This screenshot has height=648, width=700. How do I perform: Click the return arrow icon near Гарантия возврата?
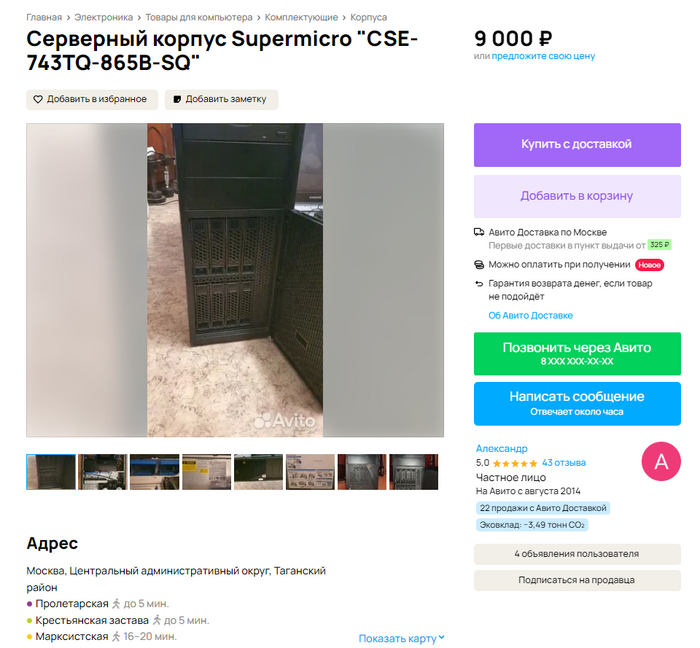pyautogui.click(x=479, y=283)
